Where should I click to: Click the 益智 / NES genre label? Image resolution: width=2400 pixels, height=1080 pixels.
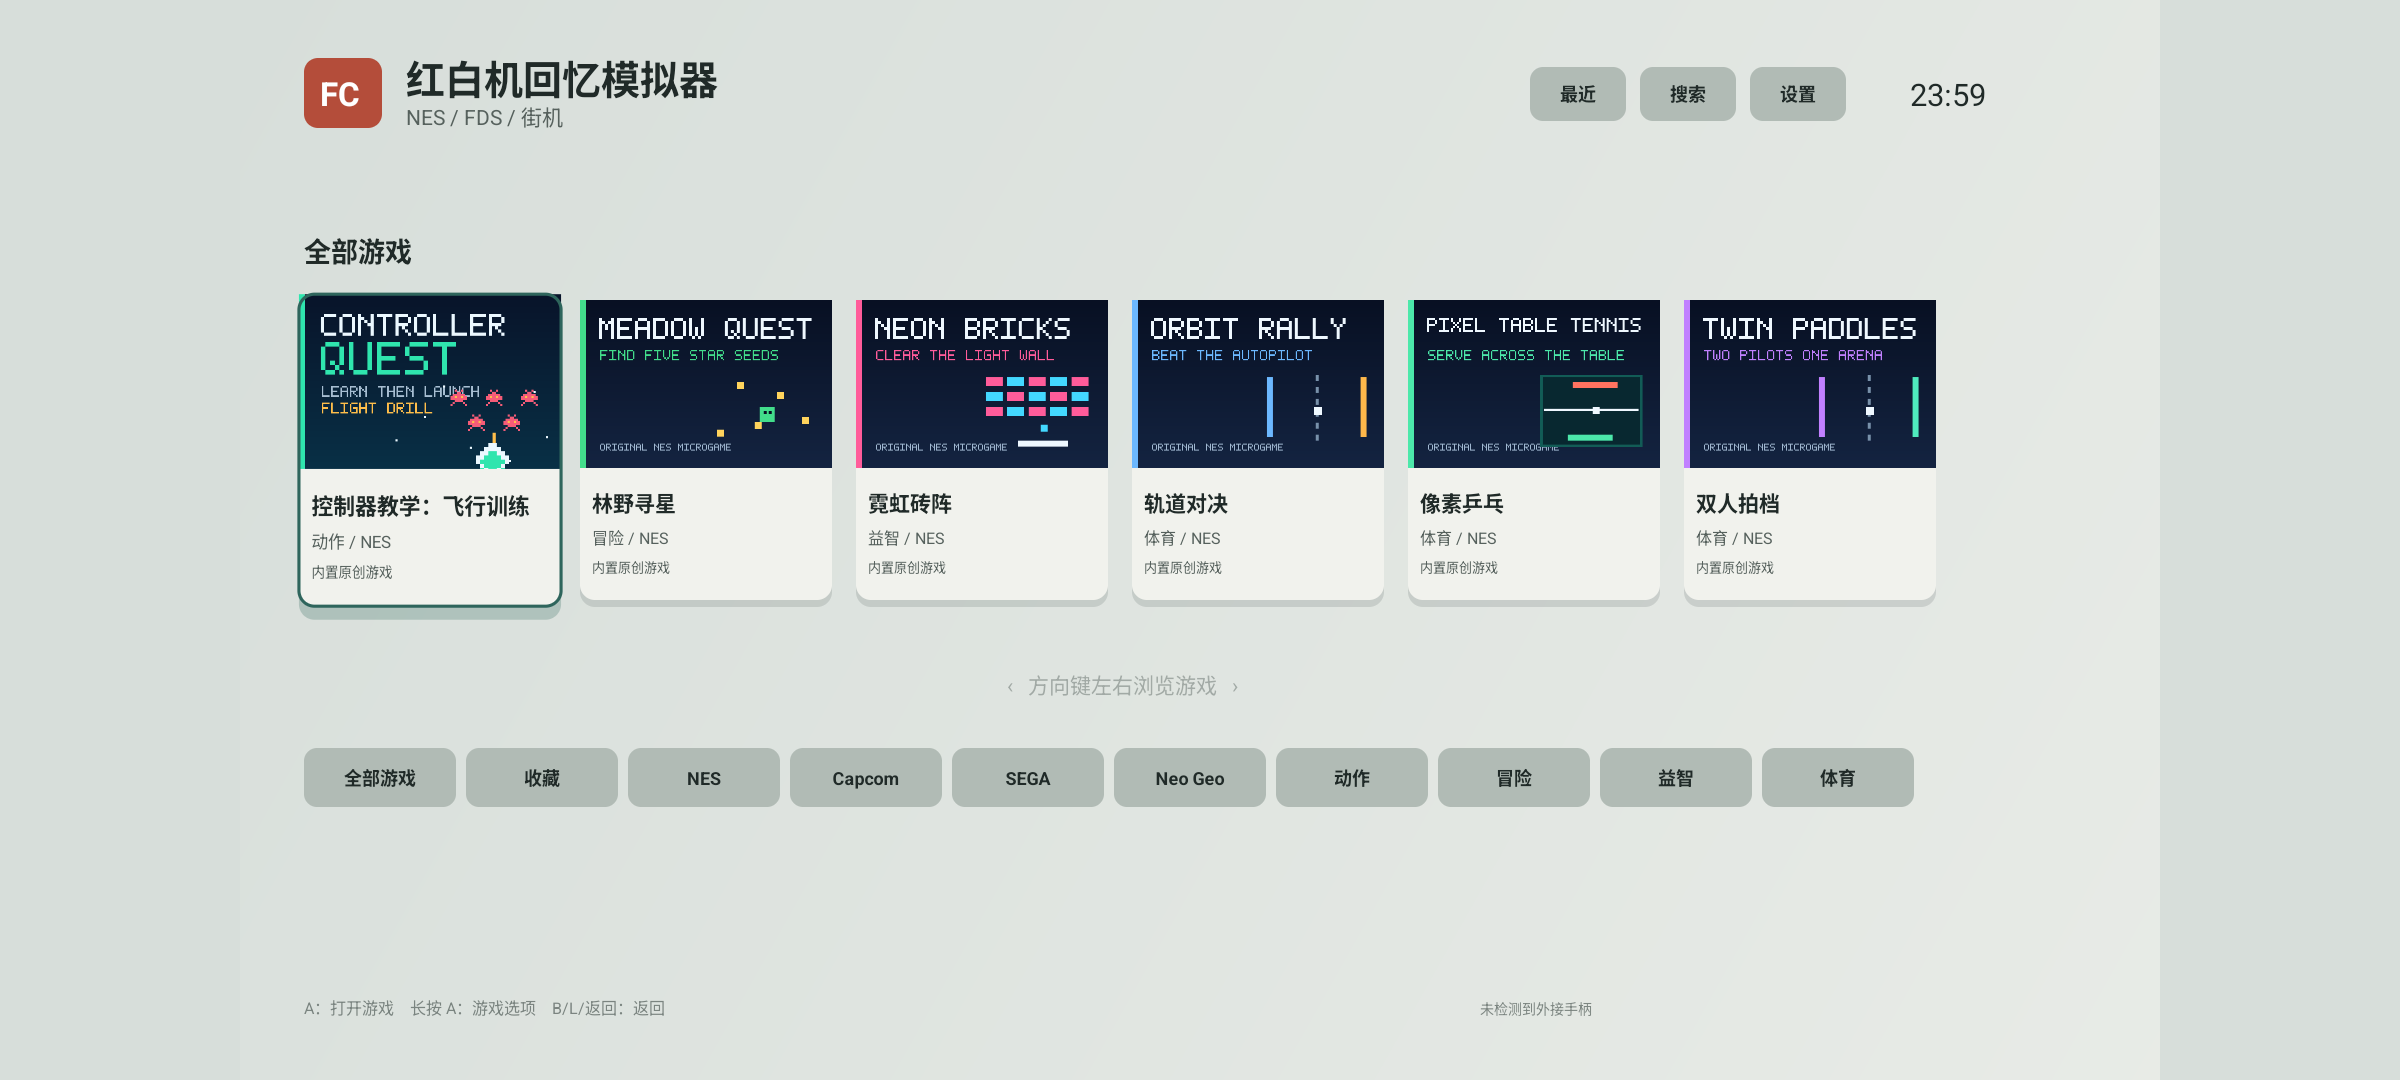tap(906, 538)
